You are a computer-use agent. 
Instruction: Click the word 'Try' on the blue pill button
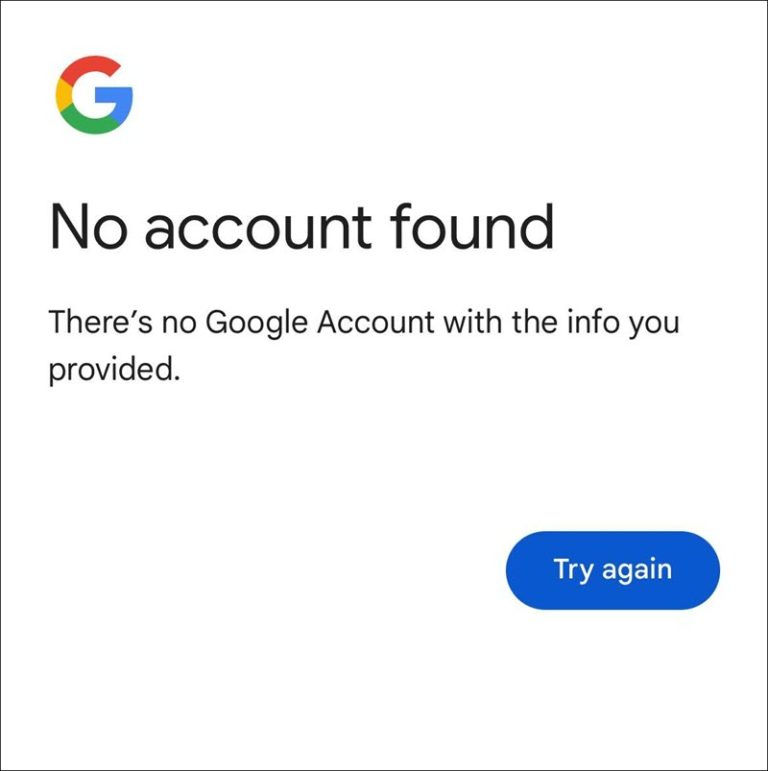(573, 571)
